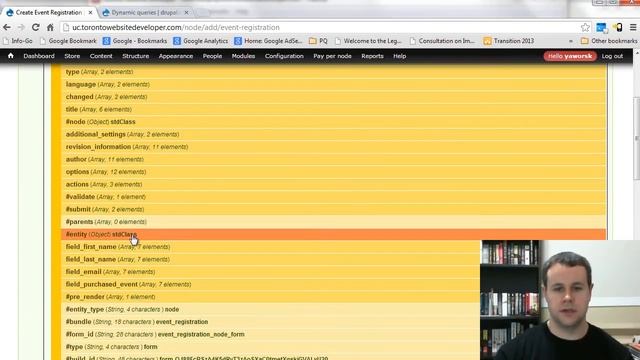The width and height of the screenshot is (640, 360).
Task: Expand the highlighted #entity stdClass row
Action: point(333,234)
